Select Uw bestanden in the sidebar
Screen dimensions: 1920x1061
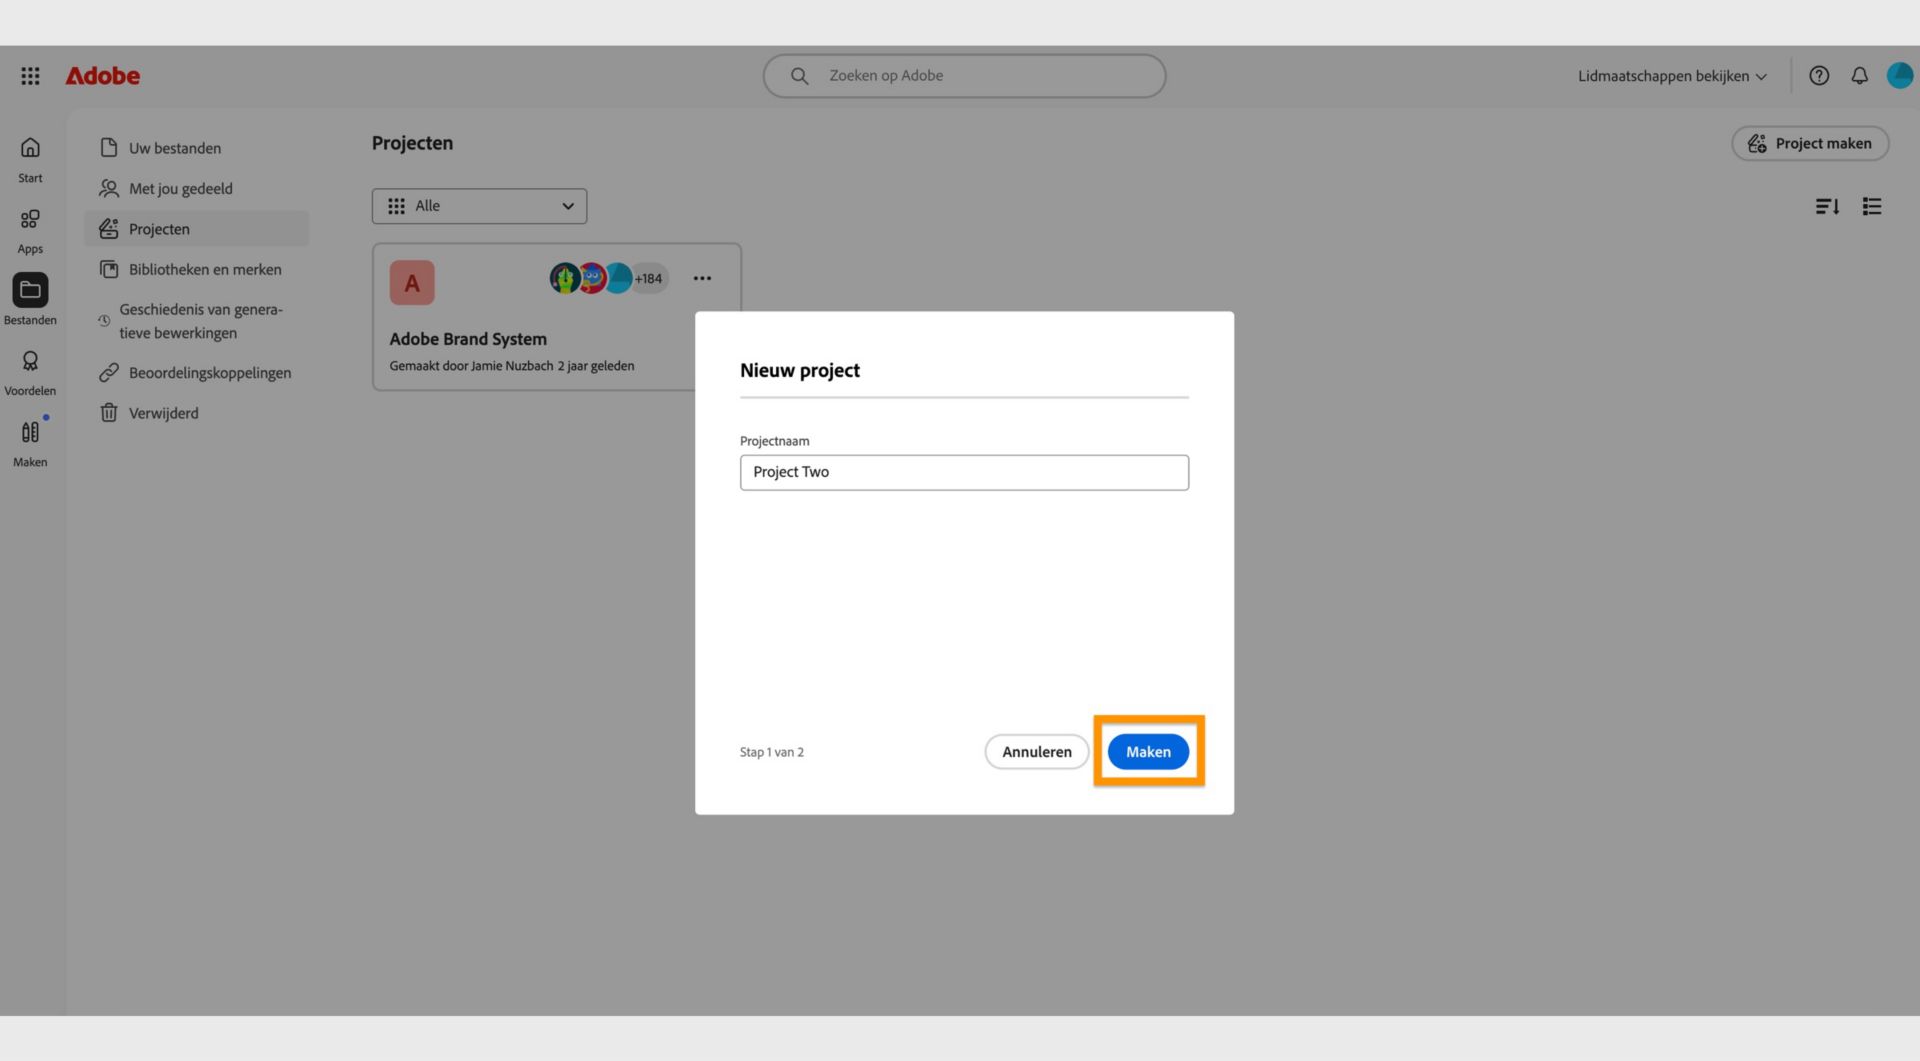pos(174,148)
